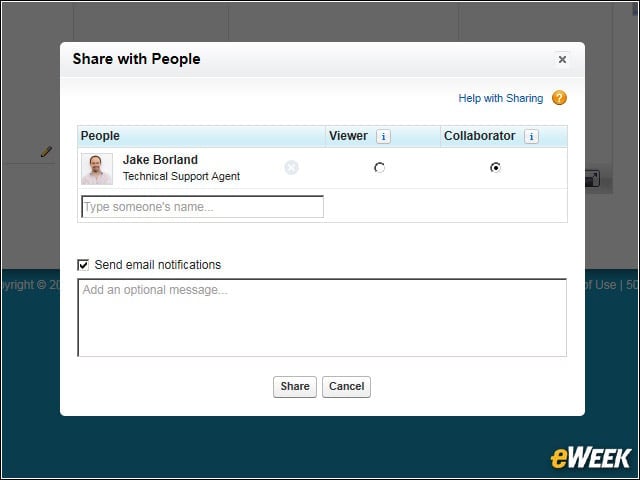Show info icon next to Collaborator

(531, 136)
